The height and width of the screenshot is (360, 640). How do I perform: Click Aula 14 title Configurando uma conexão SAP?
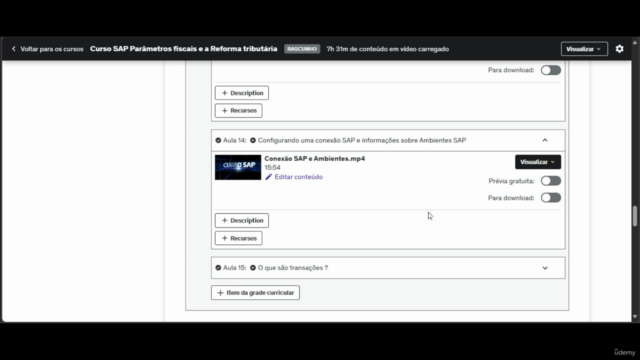click(x=362, y=140)
